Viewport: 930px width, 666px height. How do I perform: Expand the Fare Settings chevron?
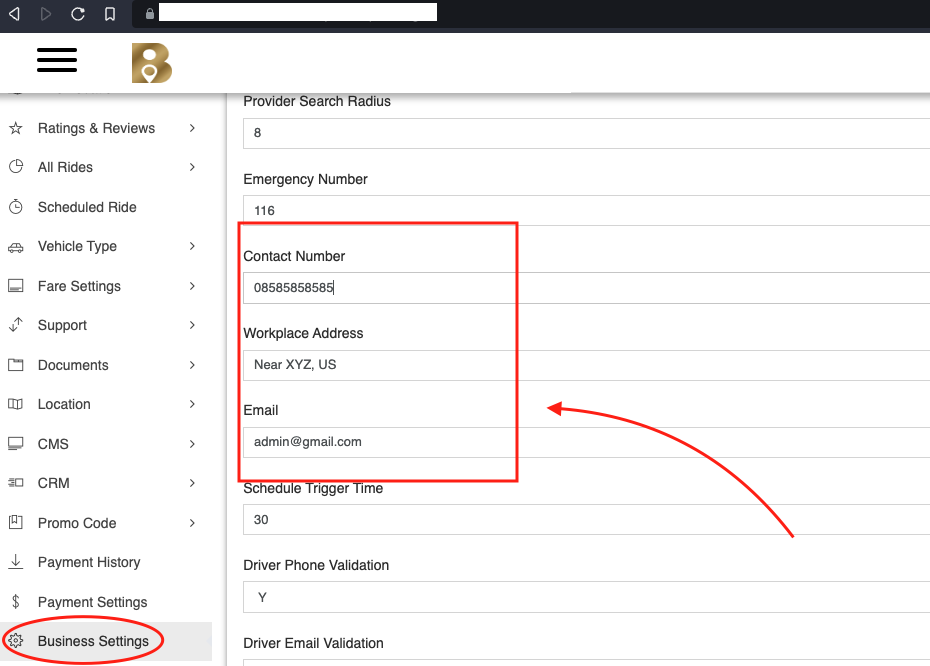tap(192, 286)
